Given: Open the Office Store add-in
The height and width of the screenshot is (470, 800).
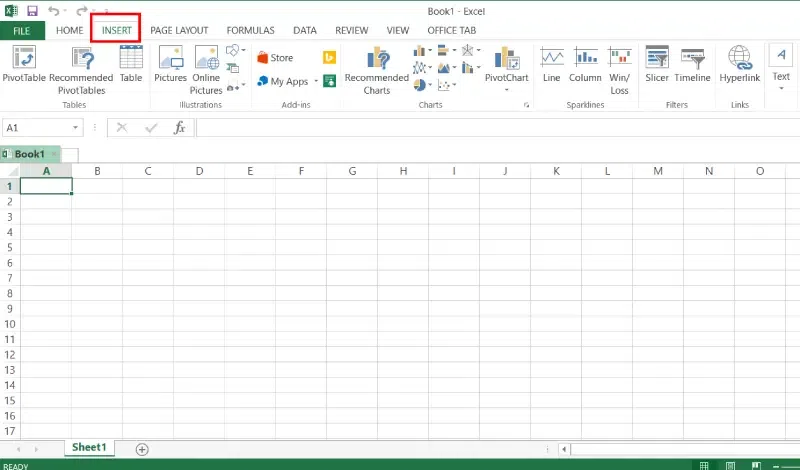Looking at the screenshot, I should point(276,58).
